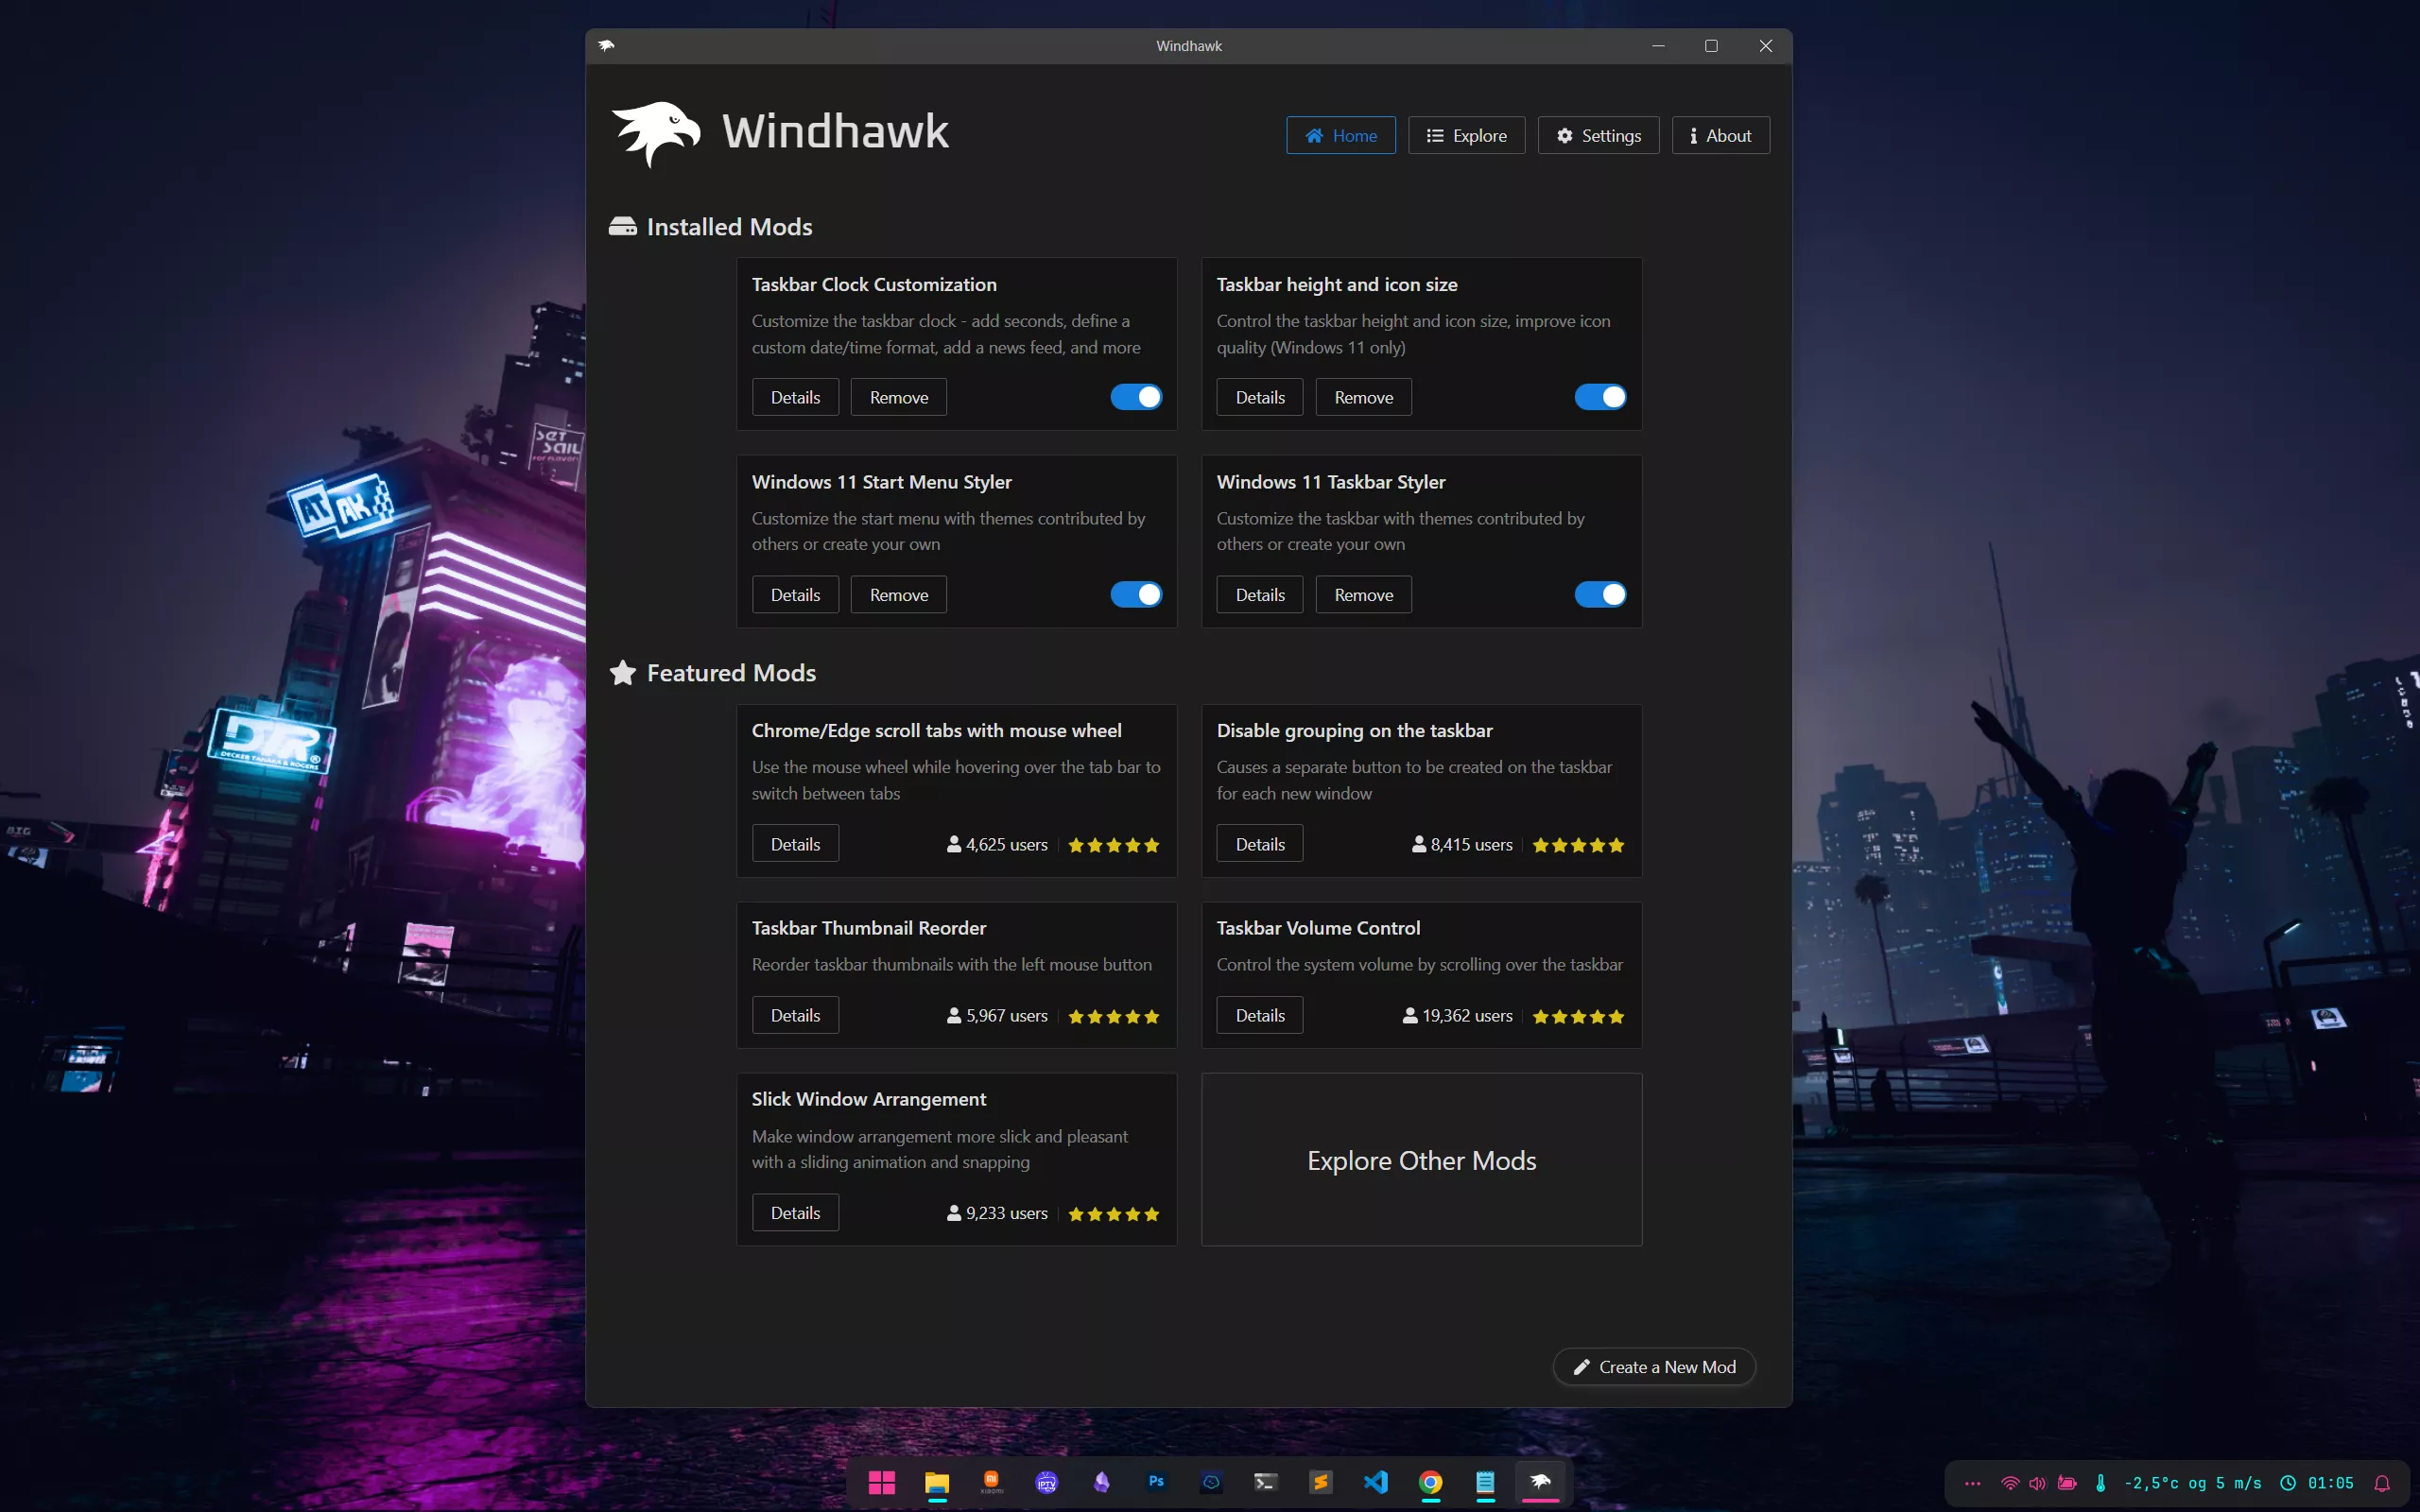Remove the Taskbar Clock Customization mod
Viewport: 2420px width, 1512px height.
(x=898, y=397)
